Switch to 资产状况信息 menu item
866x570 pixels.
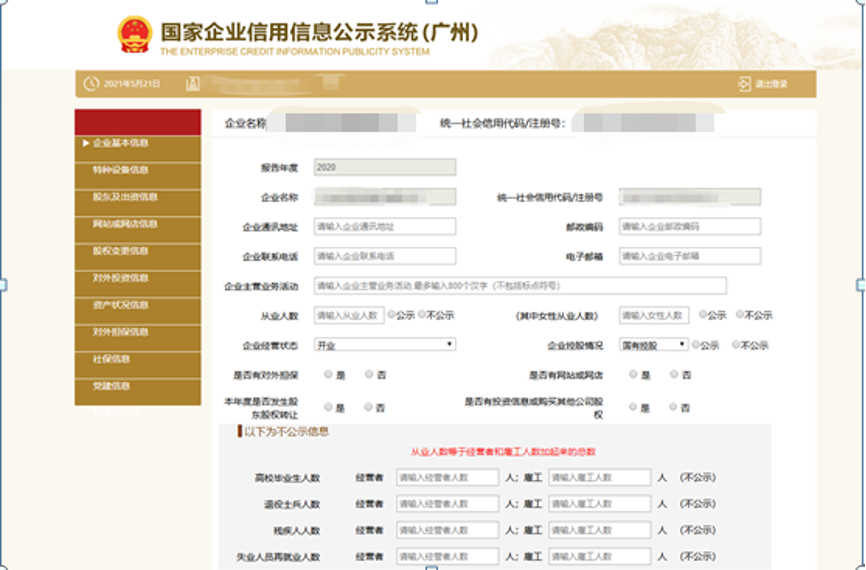pos(120,305)
